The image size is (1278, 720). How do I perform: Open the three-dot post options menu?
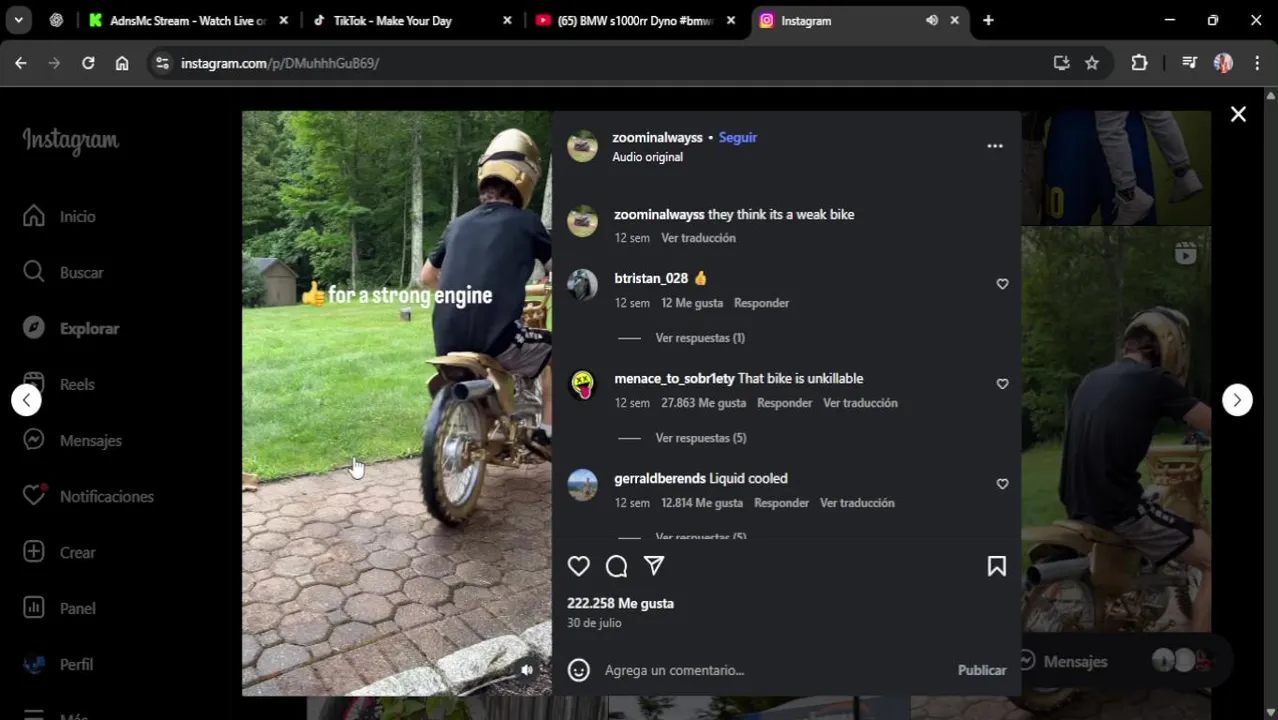click(994, 146)
